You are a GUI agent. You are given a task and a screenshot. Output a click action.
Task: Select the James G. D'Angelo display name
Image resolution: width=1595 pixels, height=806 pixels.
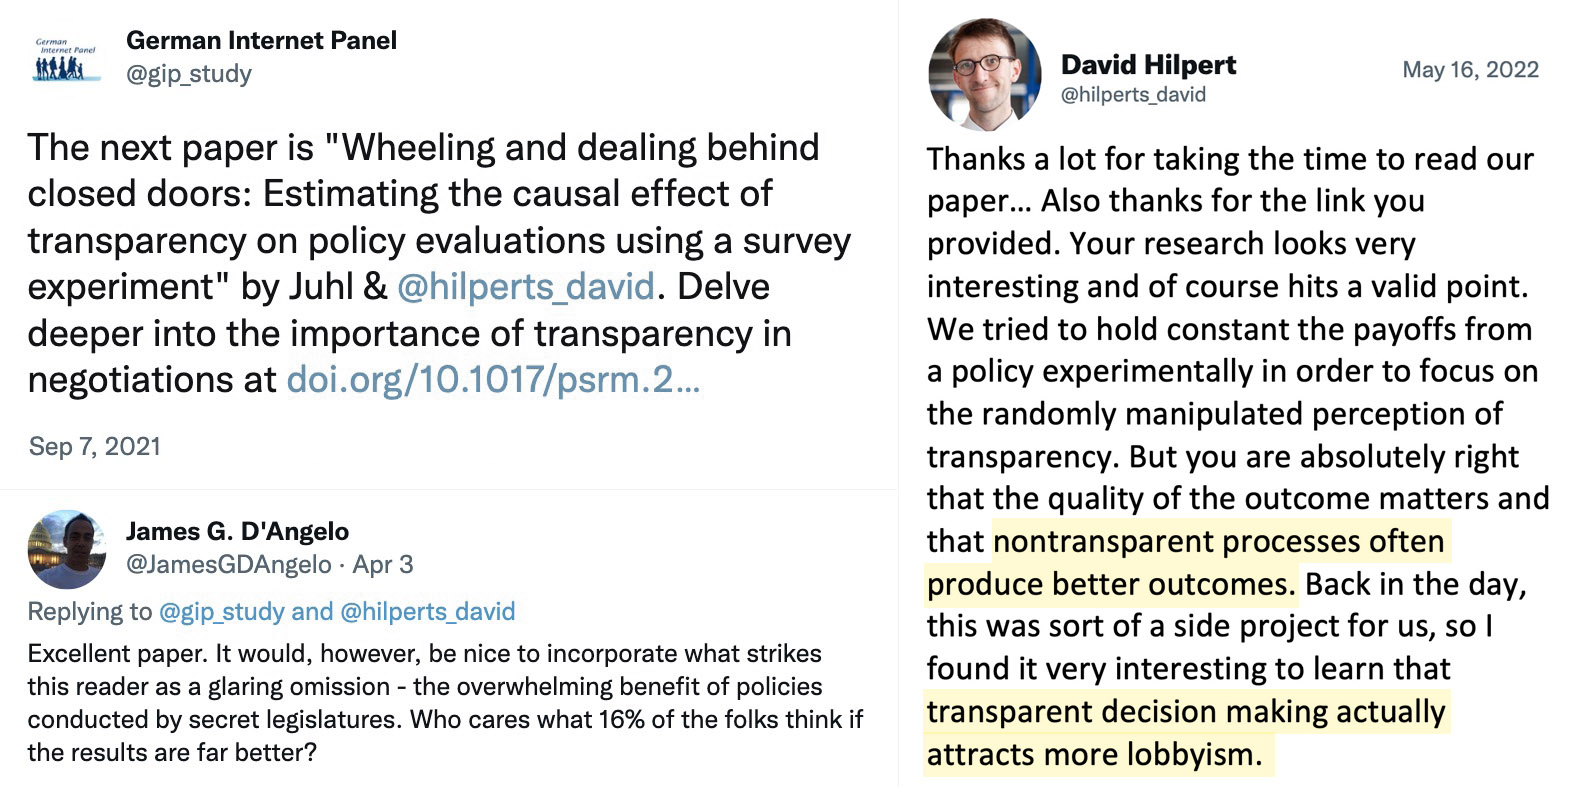pos(238,531)
